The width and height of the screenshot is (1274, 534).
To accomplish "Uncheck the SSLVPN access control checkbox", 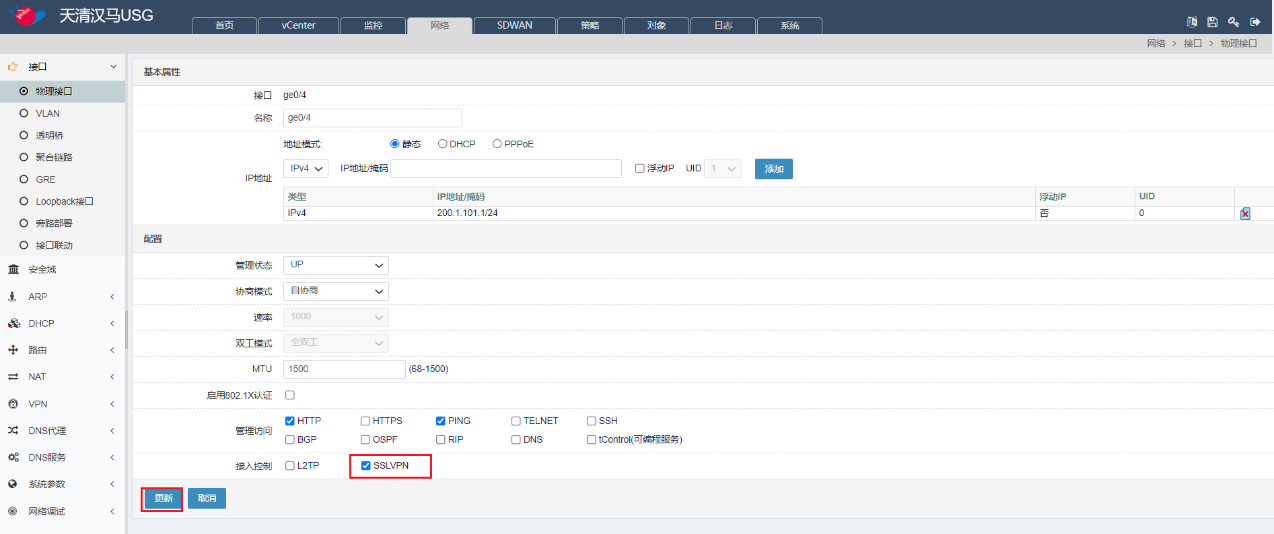I will pos(366,466).
